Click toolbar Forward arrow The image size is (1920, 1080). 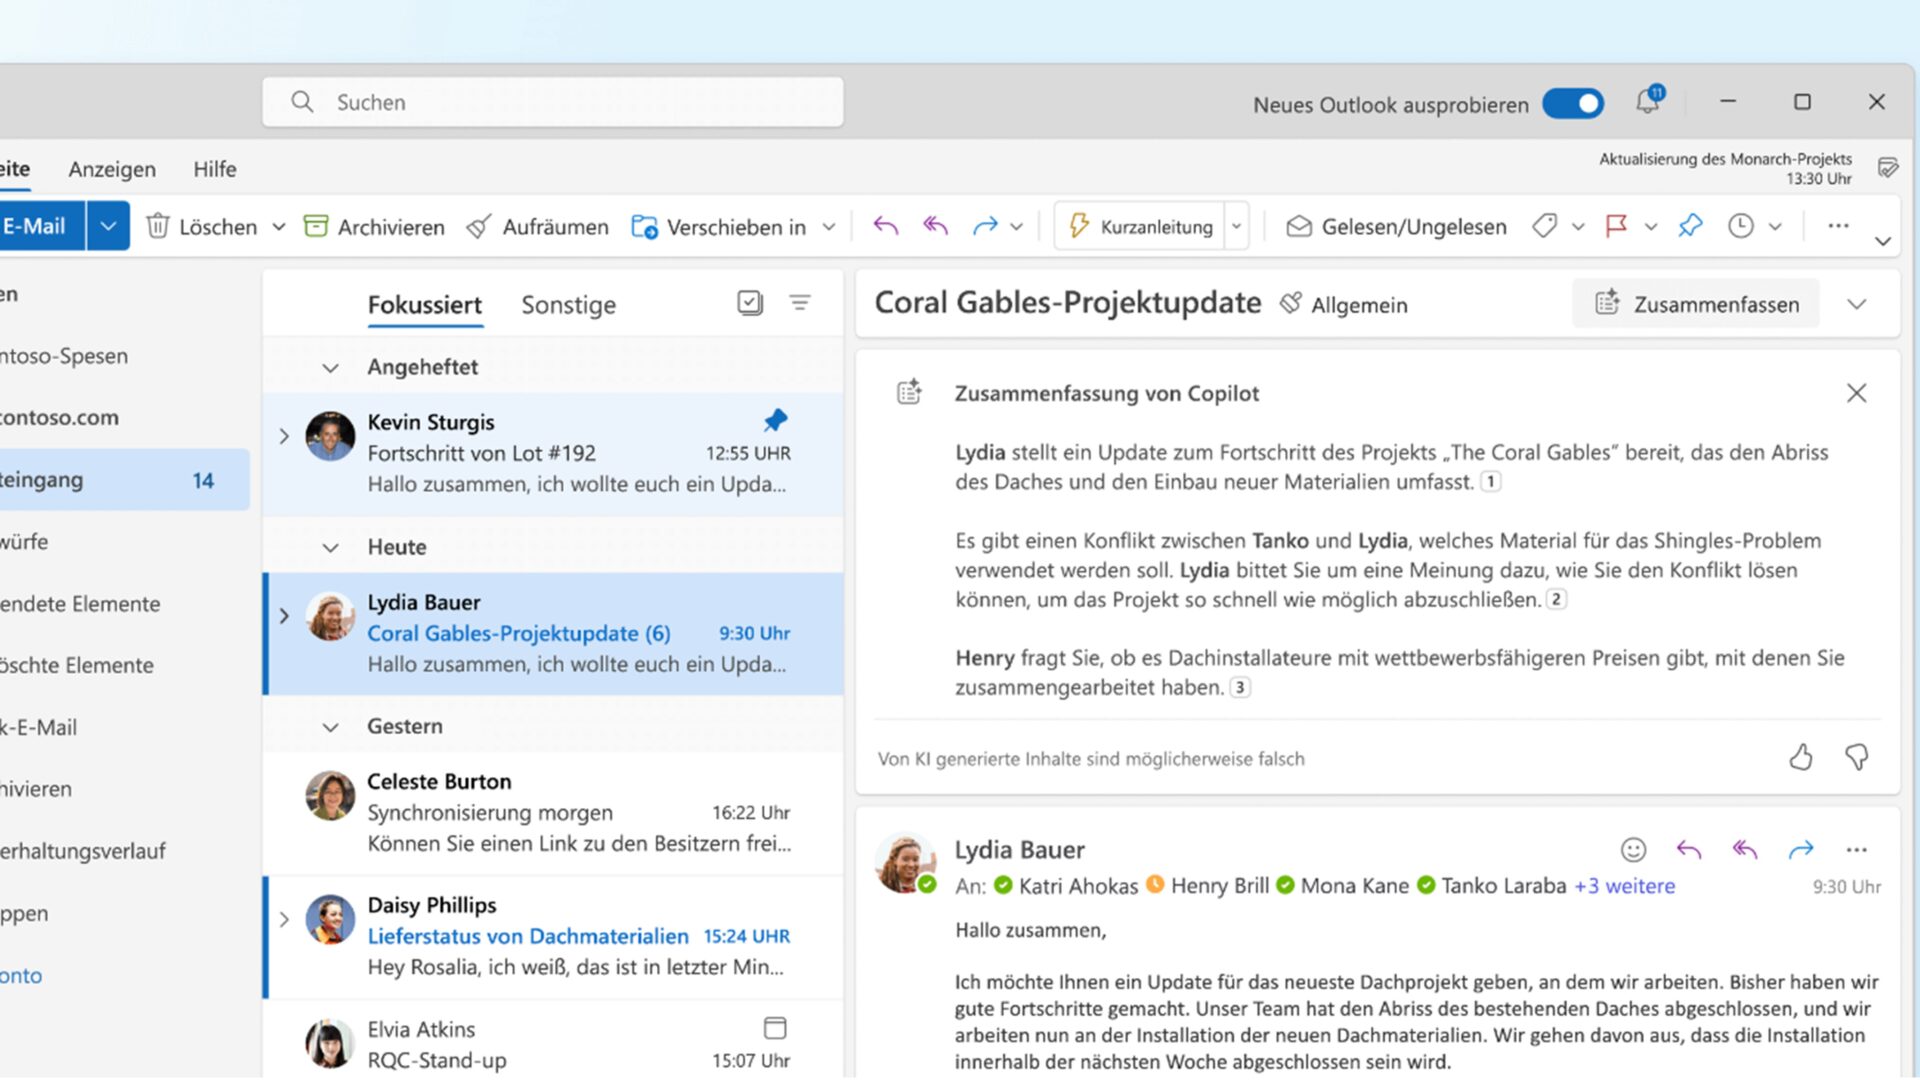[x=985, y=226]
